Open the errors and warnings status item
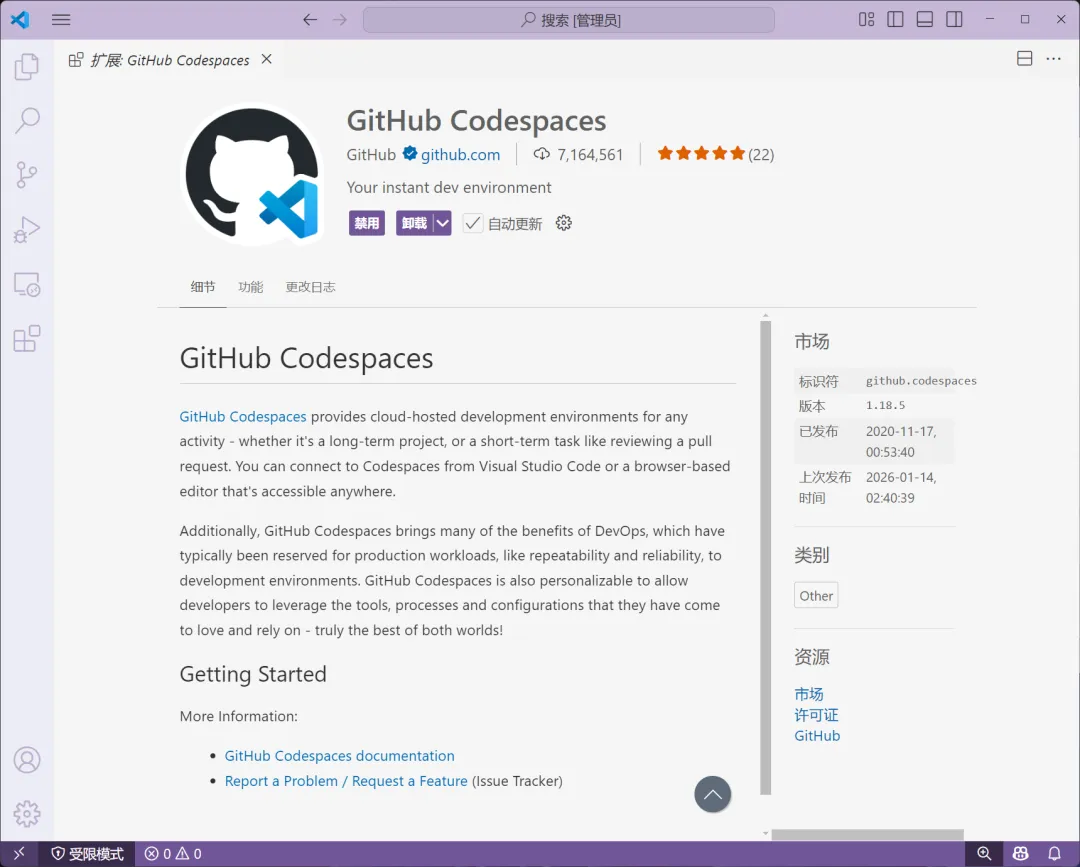This screenshot has width=1080, height=867. pos(173,854)
